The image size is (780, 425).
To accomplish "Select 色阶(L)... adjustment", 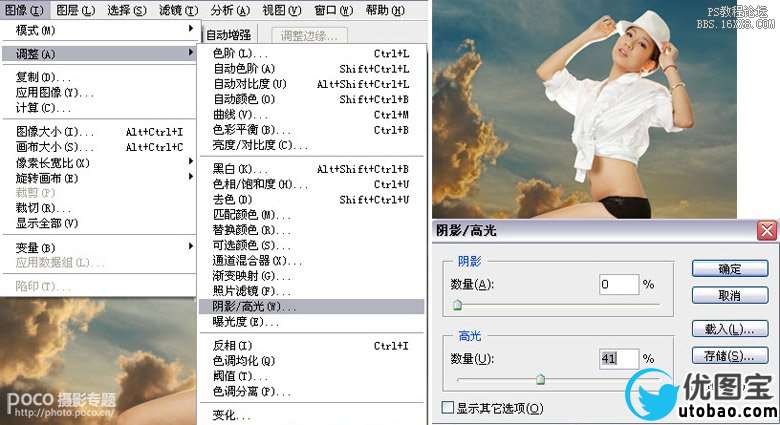I will tap(311, 53).
